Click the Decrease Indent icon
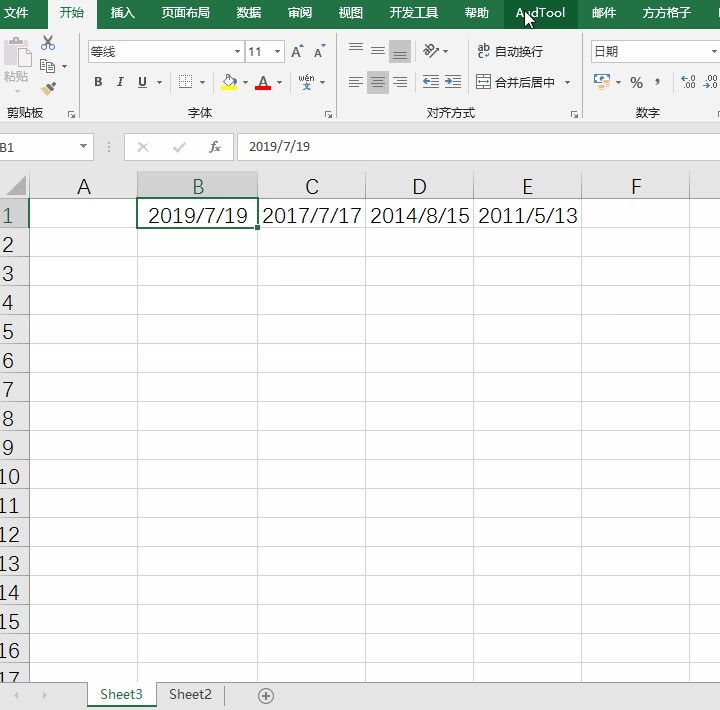Screen dimensions: 720x710 pos(431,82)
